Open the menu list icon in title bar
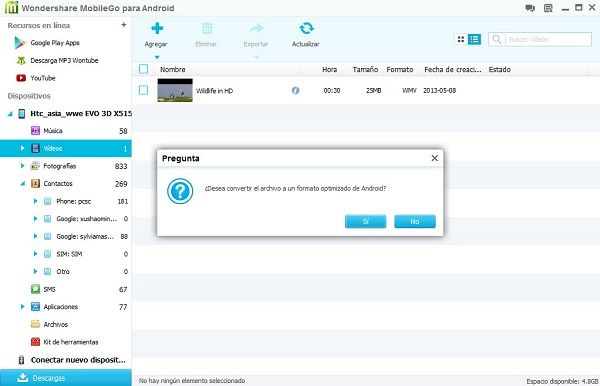Image resolution: width=600 pixels, height=386 pixels. (548, 8)
